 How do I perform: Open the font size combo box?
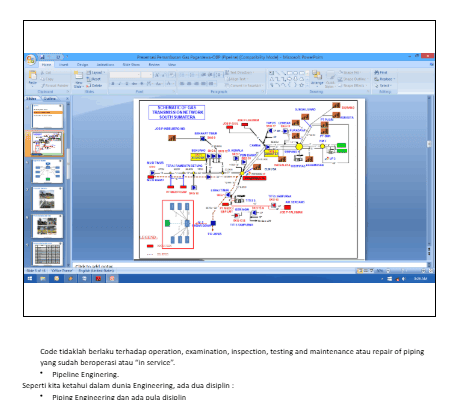(x=147, y=75)
